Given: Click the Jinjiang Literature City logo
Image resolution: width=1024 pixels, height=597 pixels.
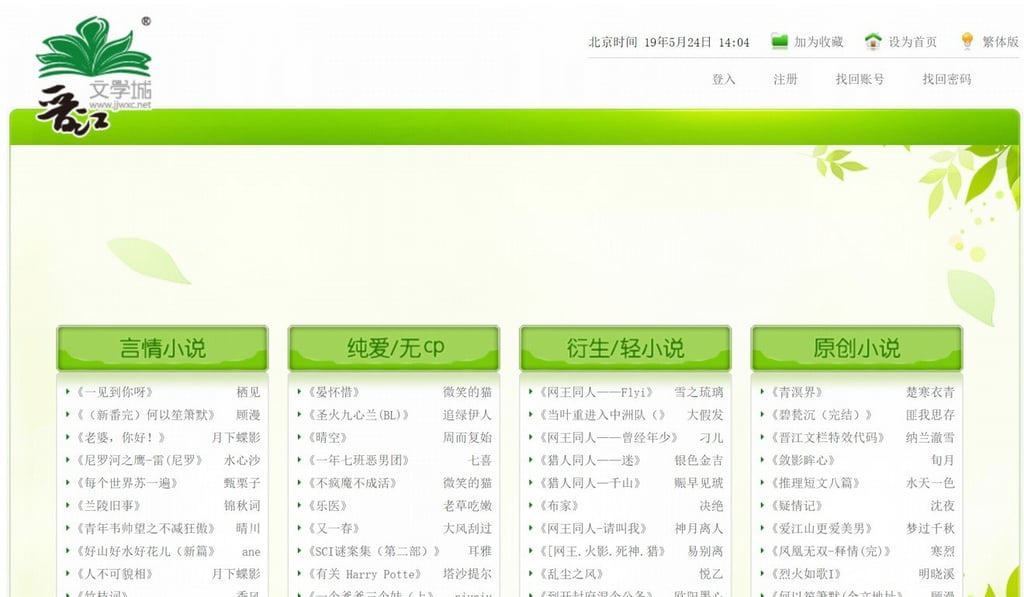Looking at the screenshot, I should (x=93, y=75).
